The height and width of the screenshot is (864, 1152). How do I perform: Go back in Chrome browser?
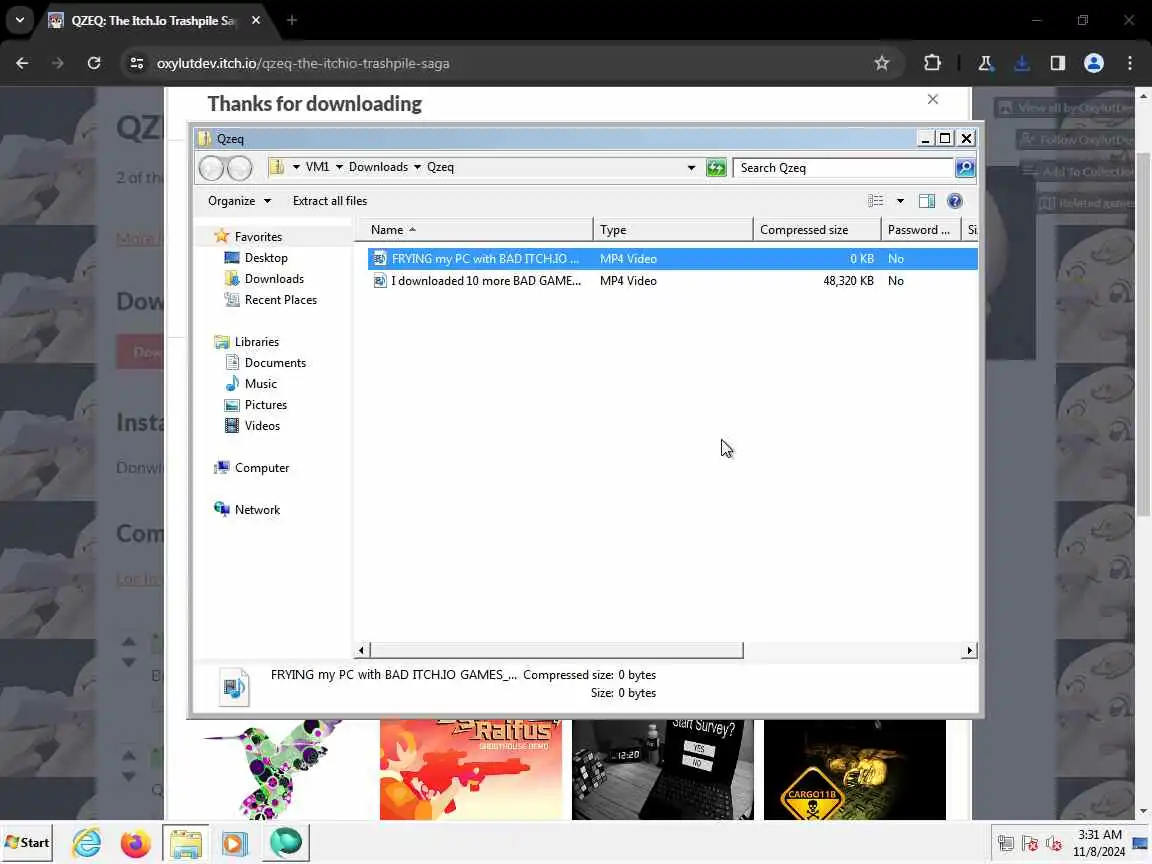[22, 63]
